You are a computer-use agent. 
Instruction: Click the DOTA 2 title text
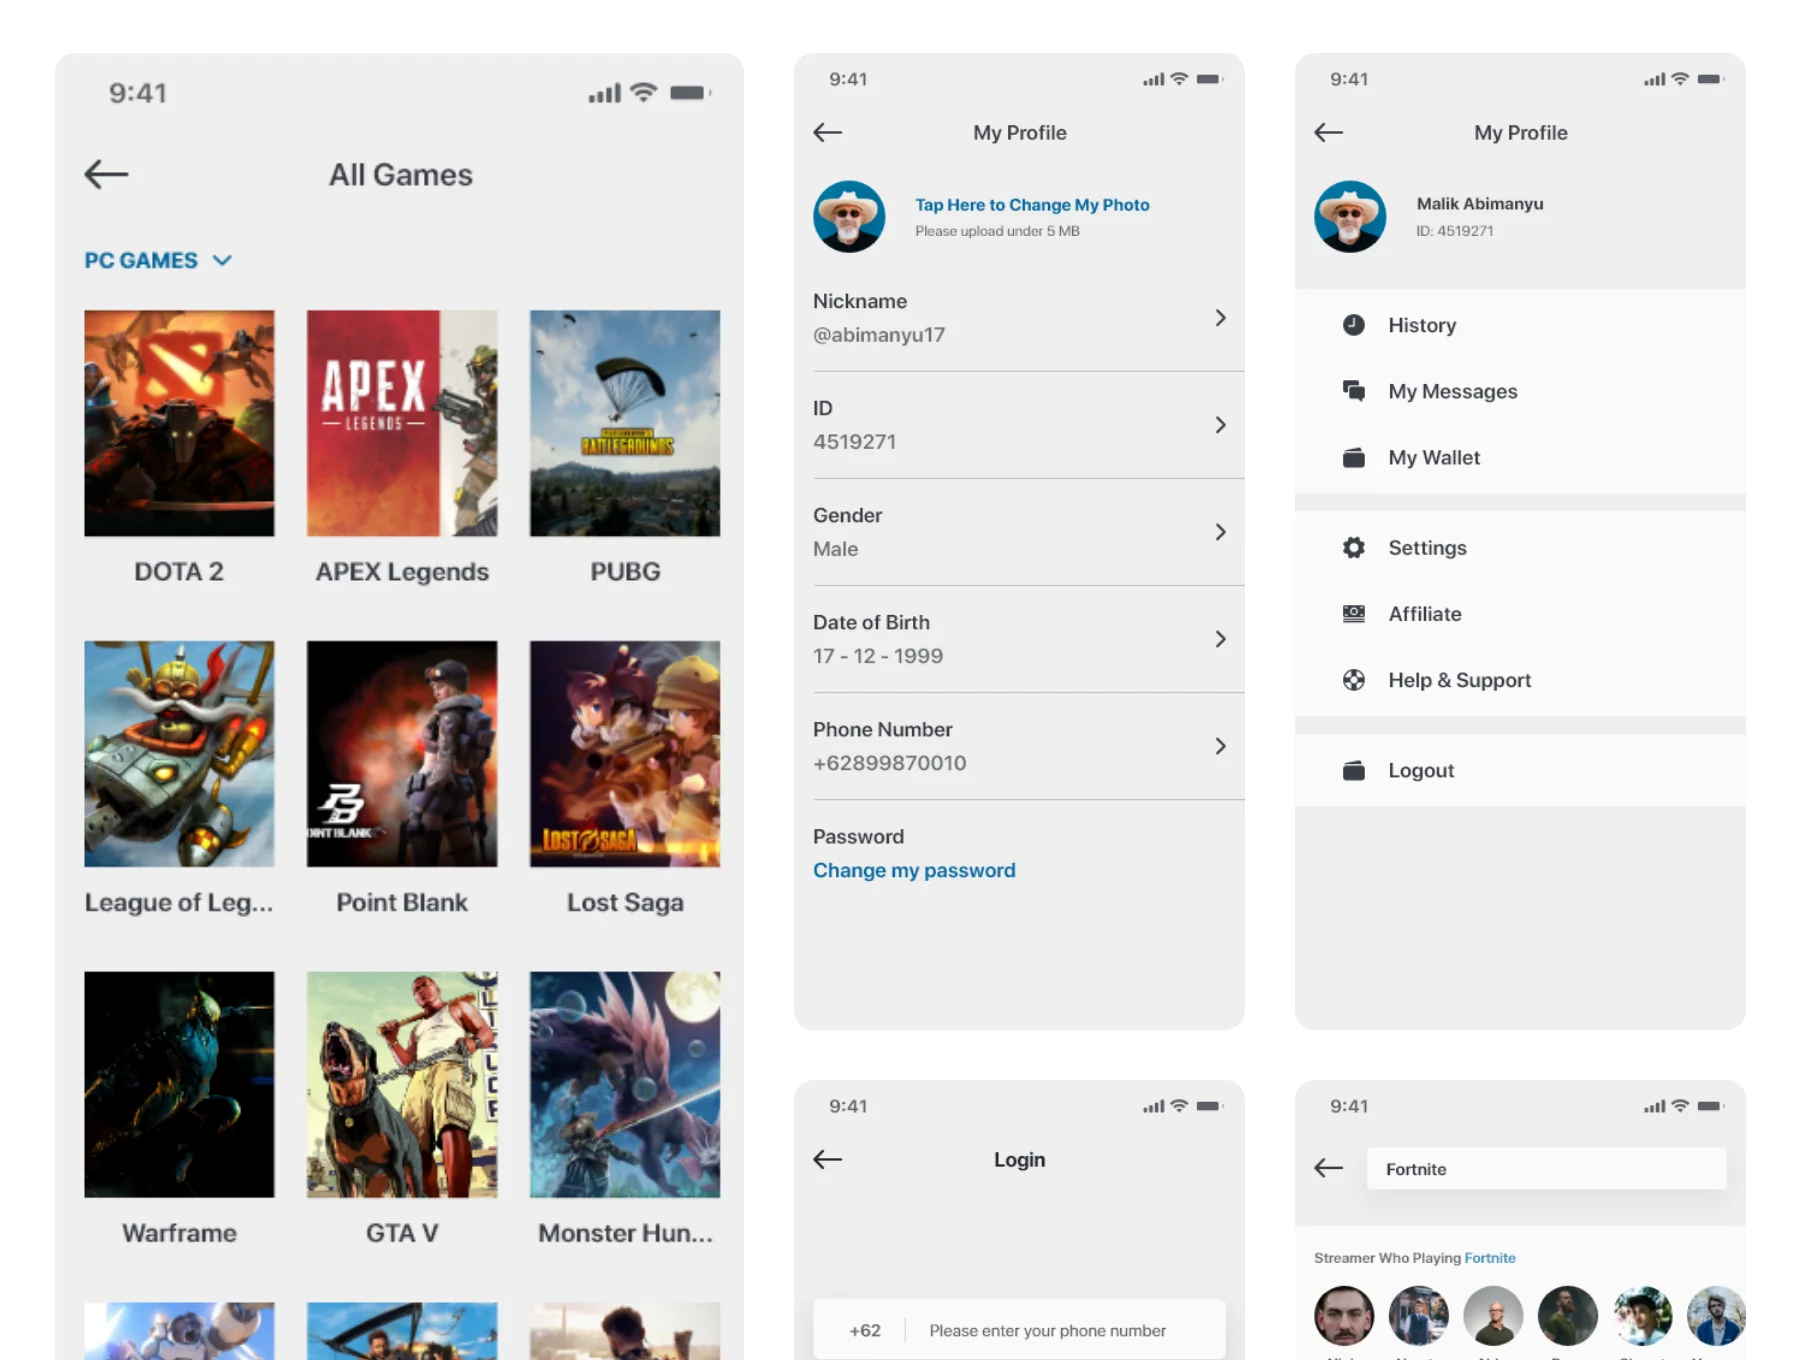(x=179, y=571)
